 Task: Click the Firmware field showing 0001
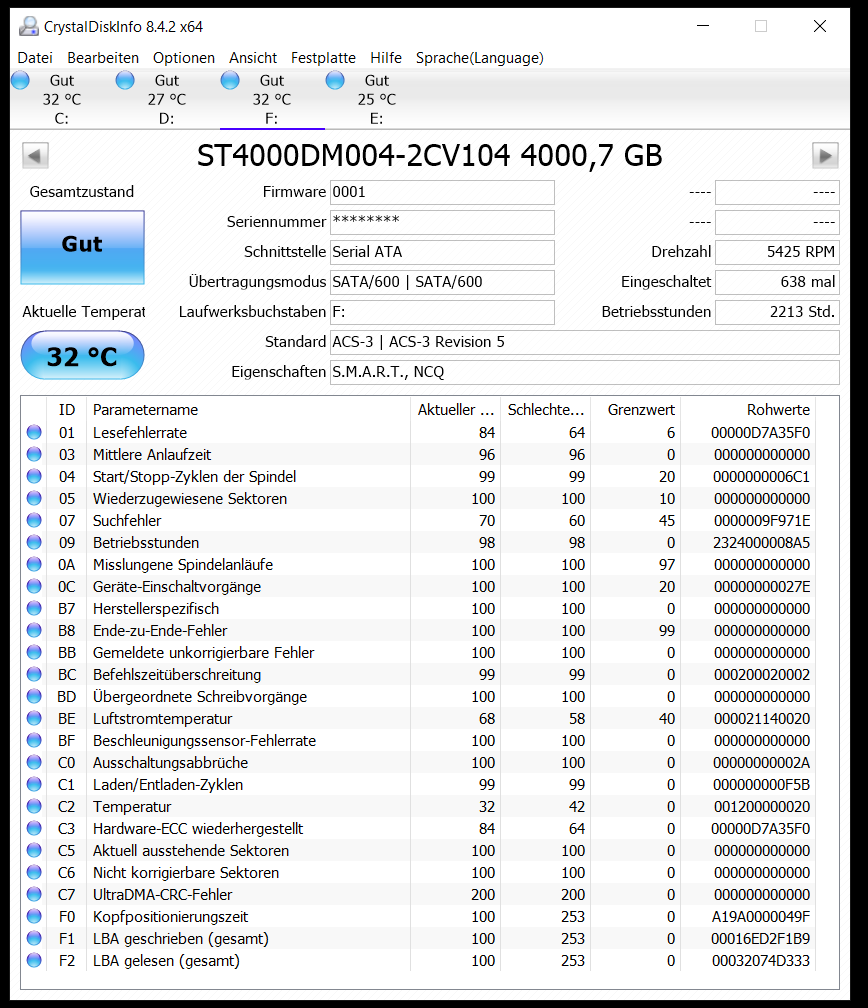442,192
